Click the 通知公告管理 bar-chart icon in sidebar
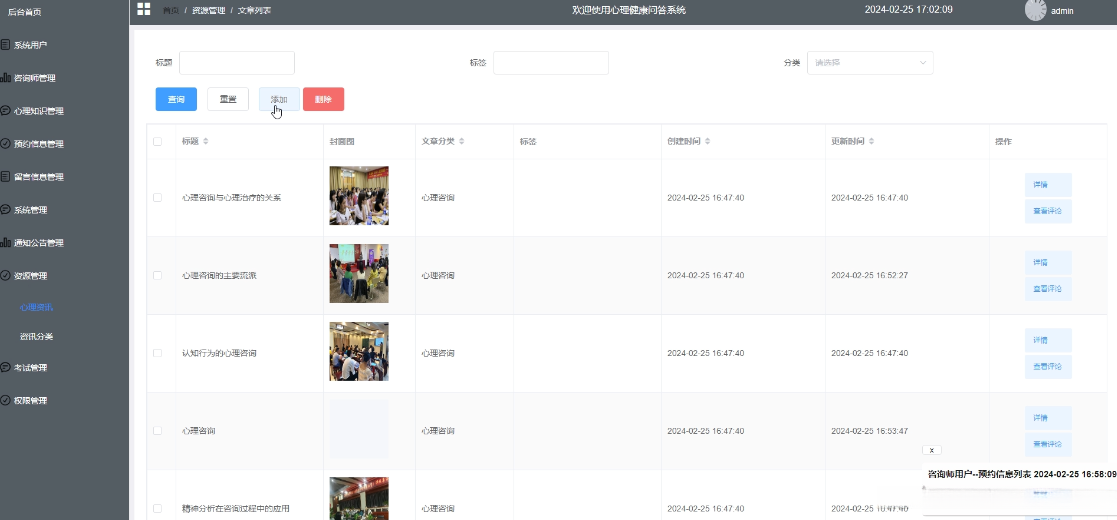Viewport: 1117px width, 520px height. tap(5, 242)
